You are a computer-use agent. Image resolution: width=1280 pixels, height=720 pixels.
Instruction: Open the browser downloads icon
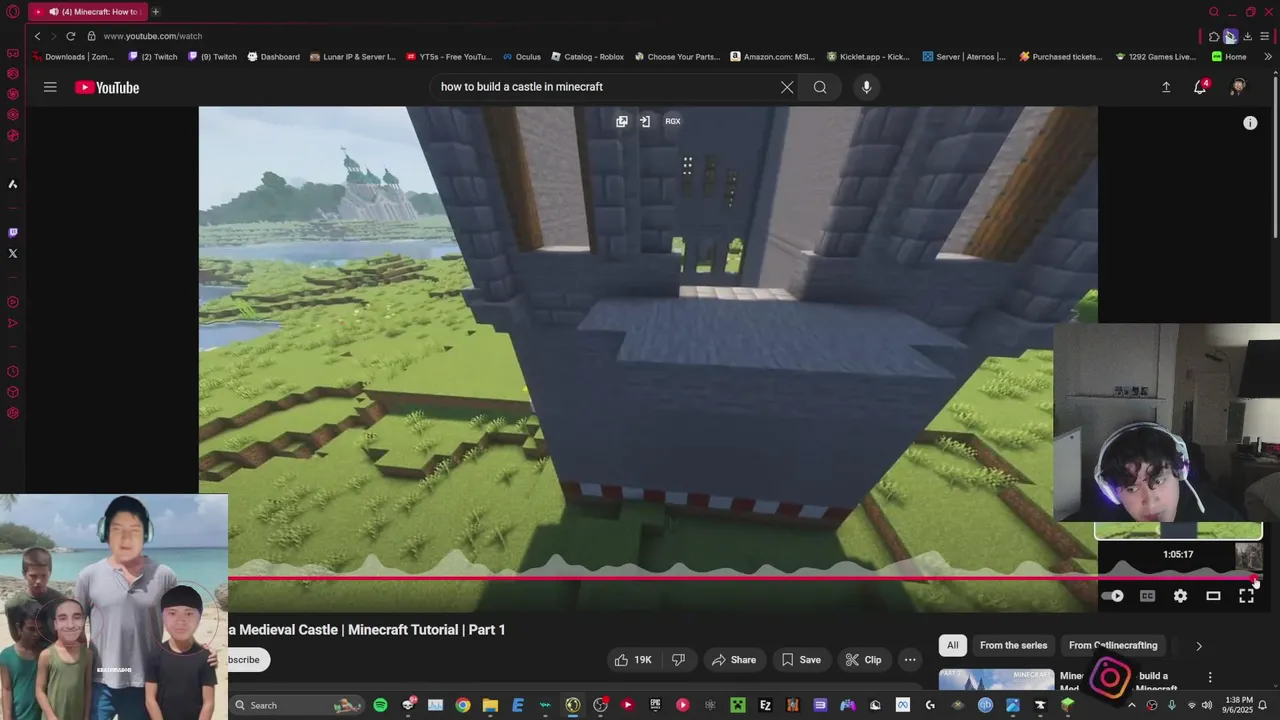pos(1247,36)
